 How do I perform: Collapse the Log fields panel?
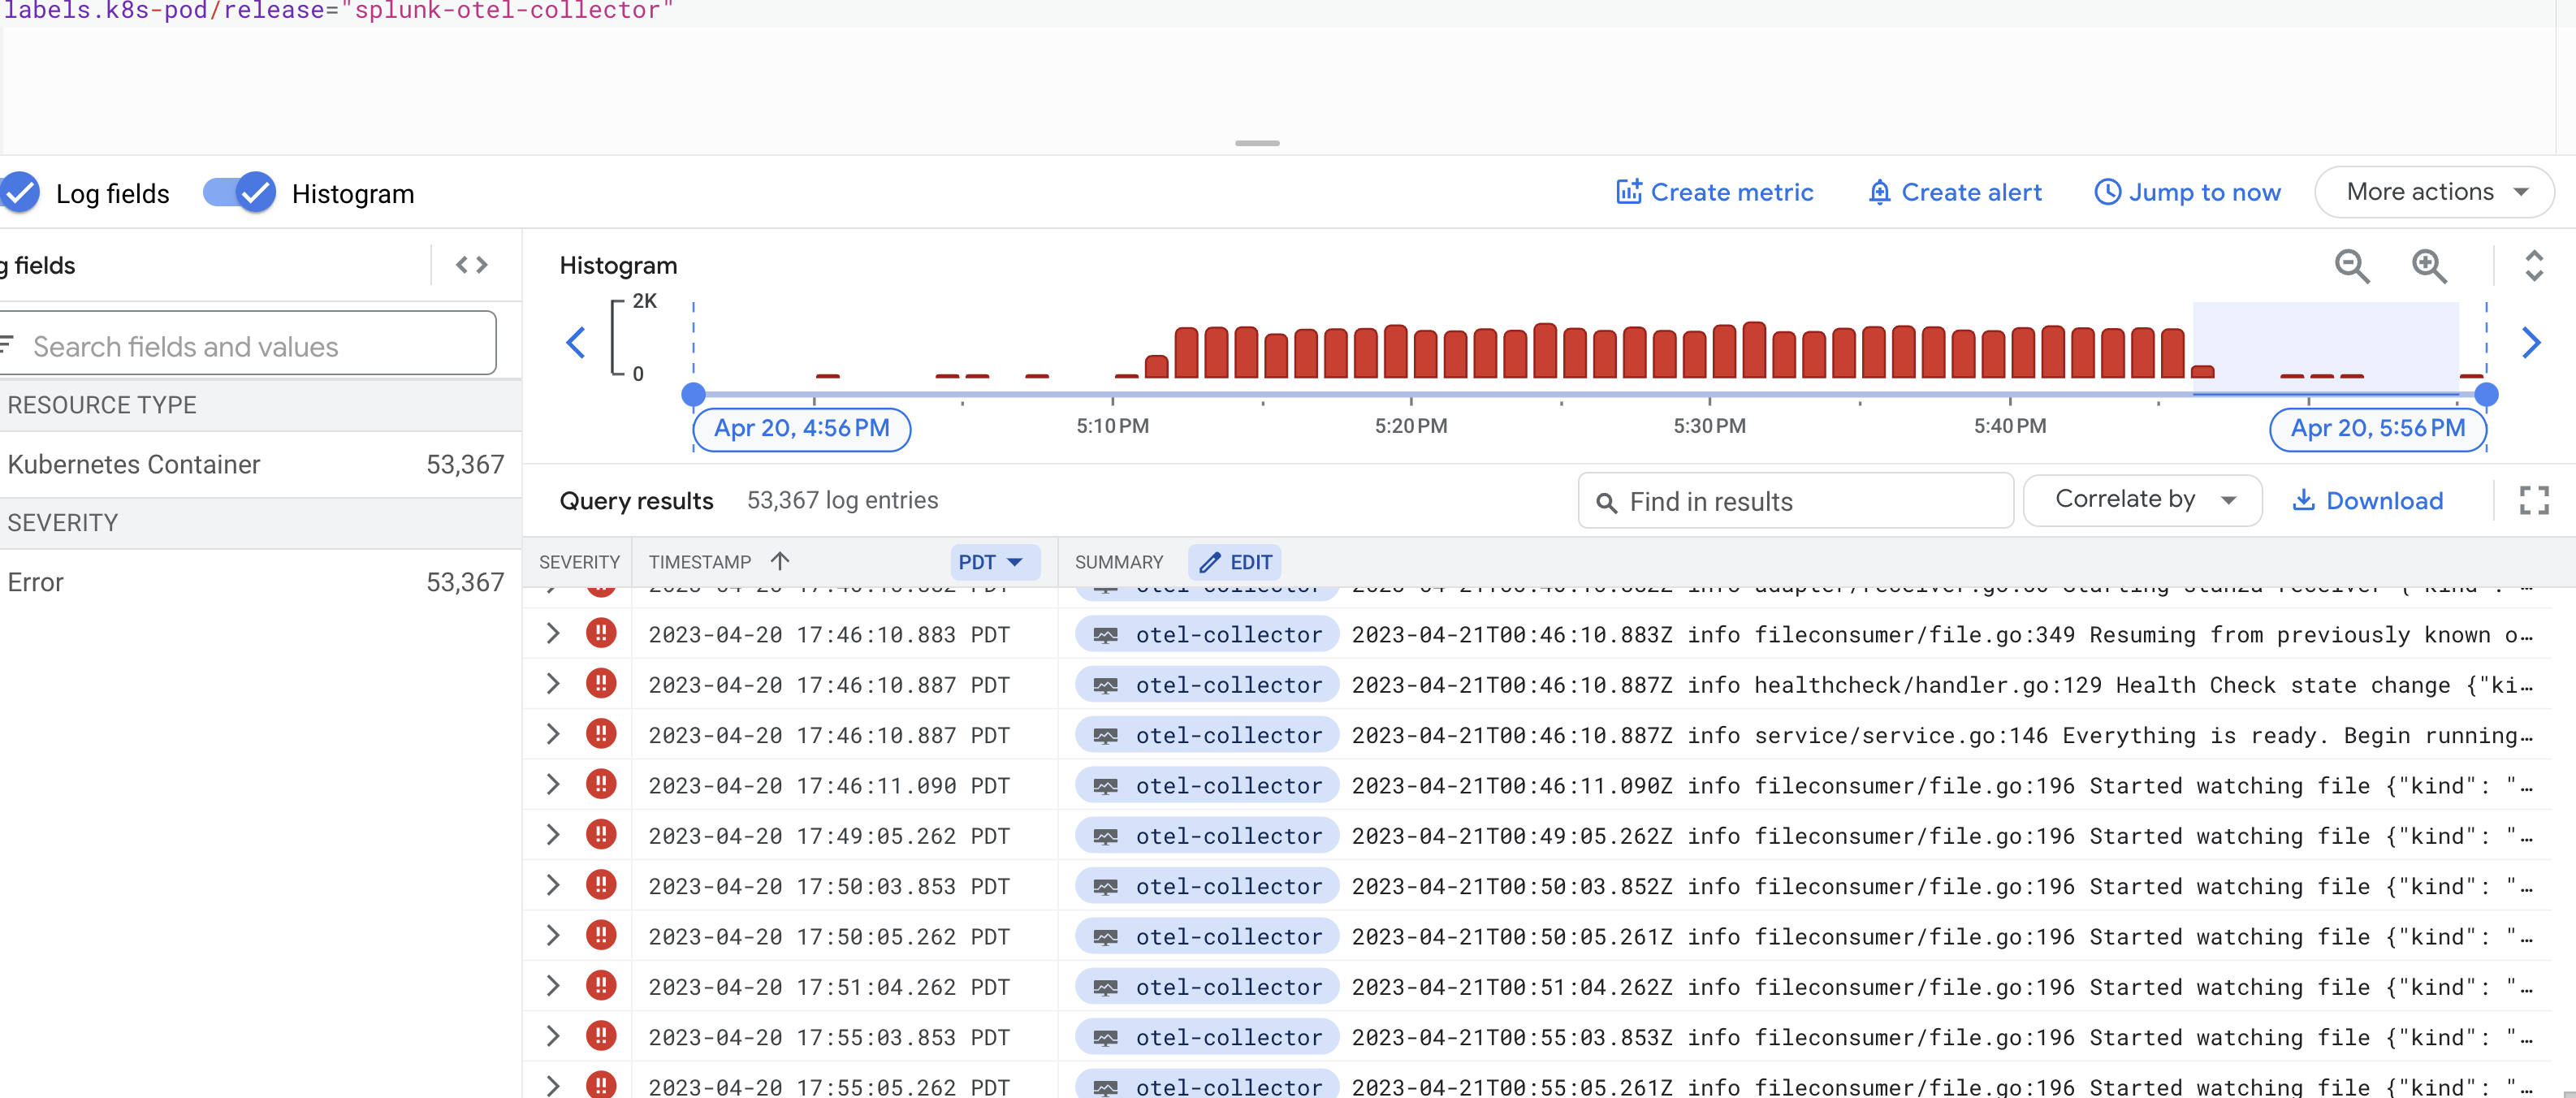pyautogui.click(x=472, y=264)
